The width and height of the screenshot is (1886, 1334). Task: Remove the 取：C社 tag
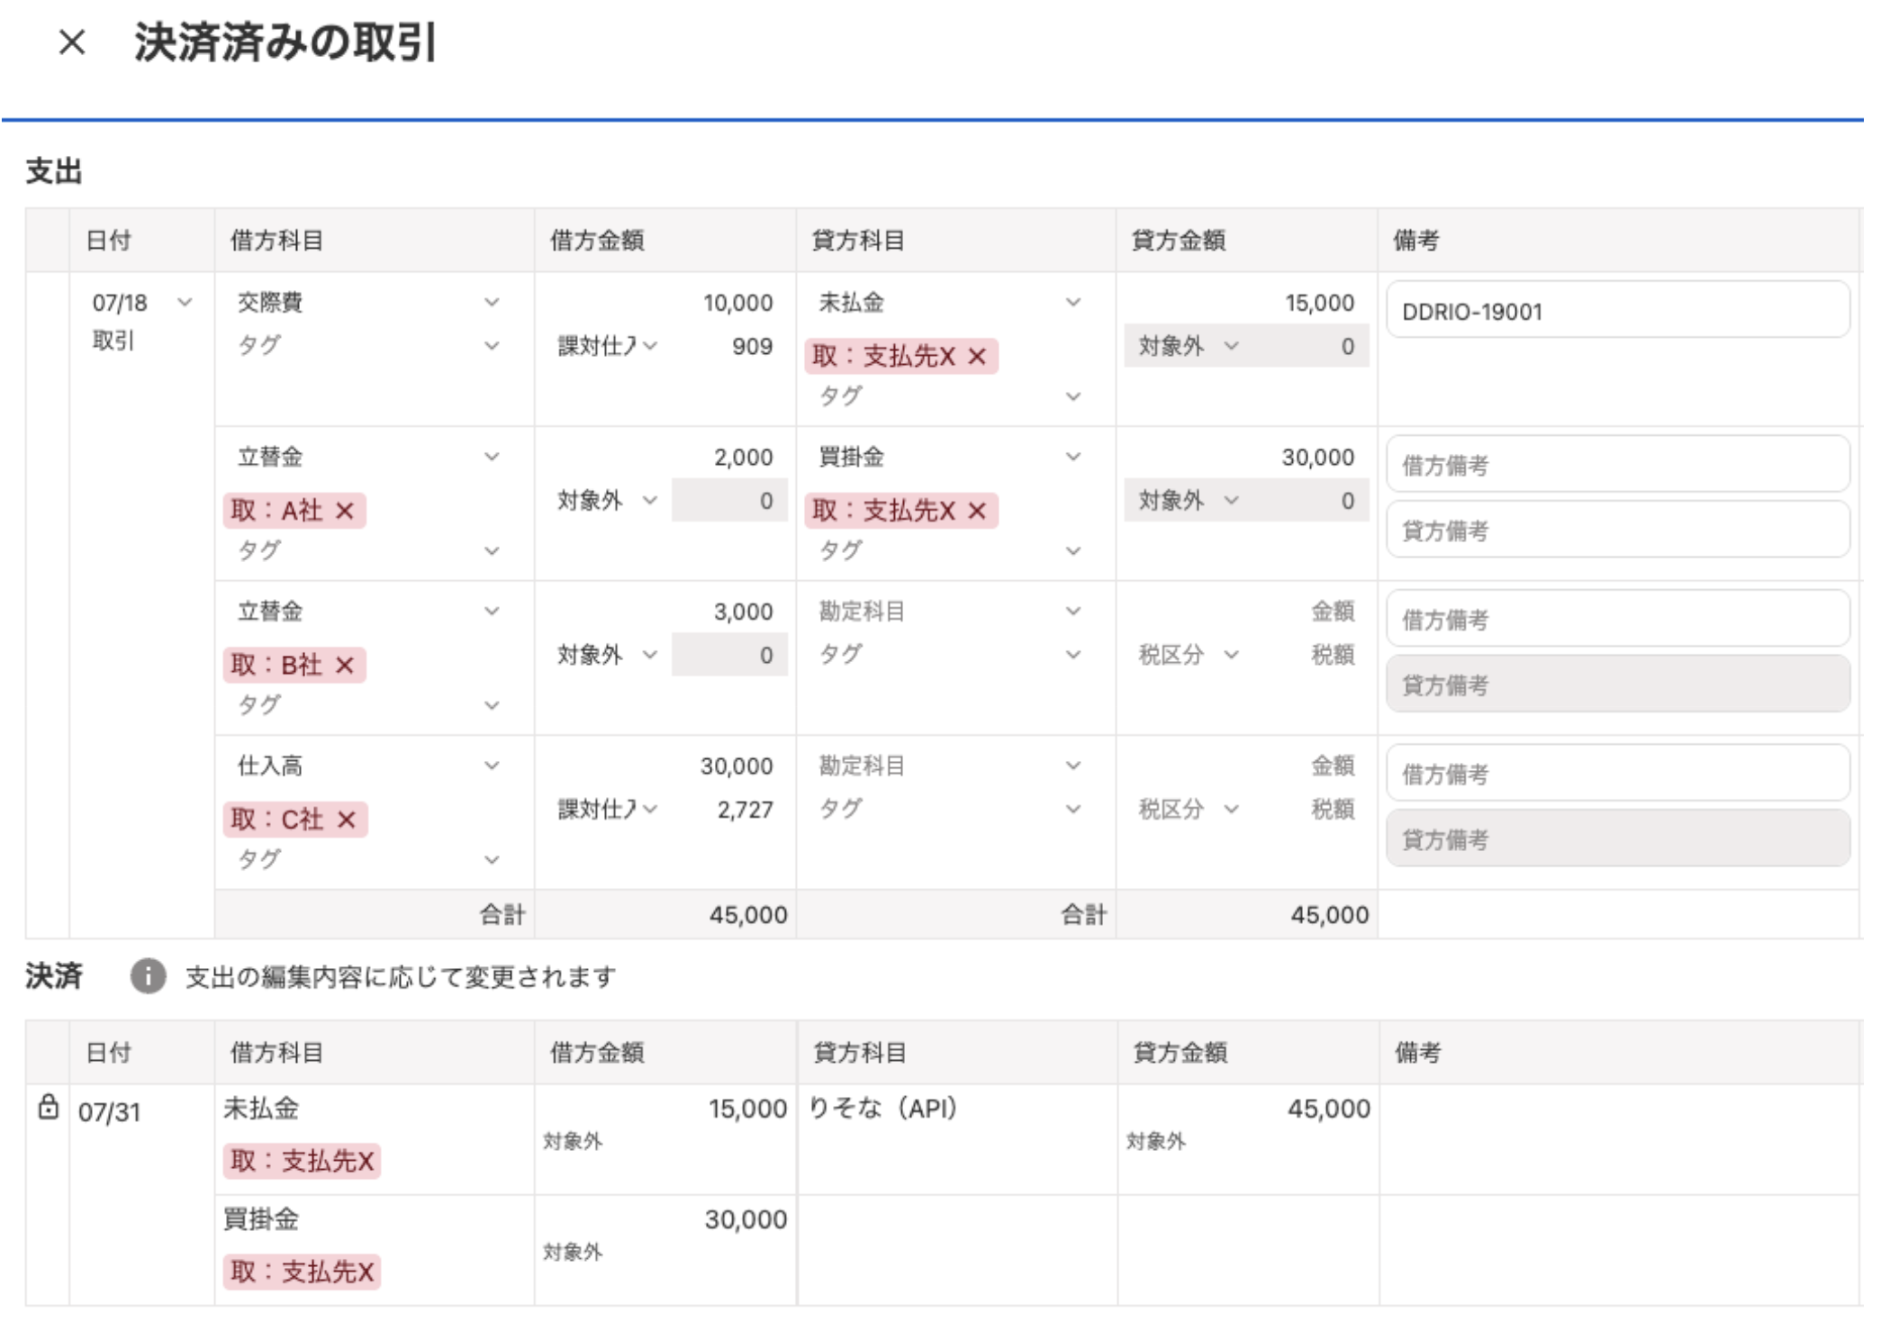[x=347, y=820]
